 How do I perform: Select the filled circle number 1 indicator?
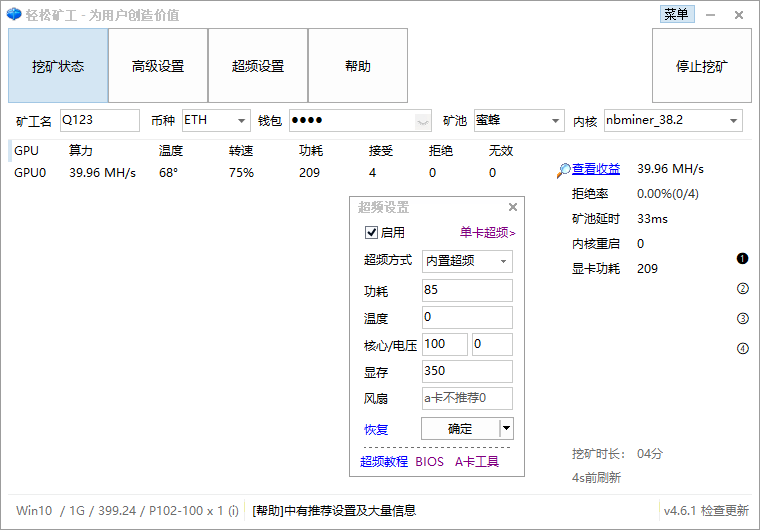tap(742, 259)
